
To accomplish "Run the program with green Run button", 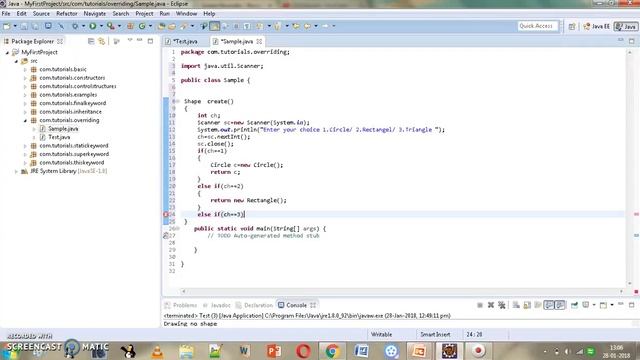I will click(x=93, y=26).
